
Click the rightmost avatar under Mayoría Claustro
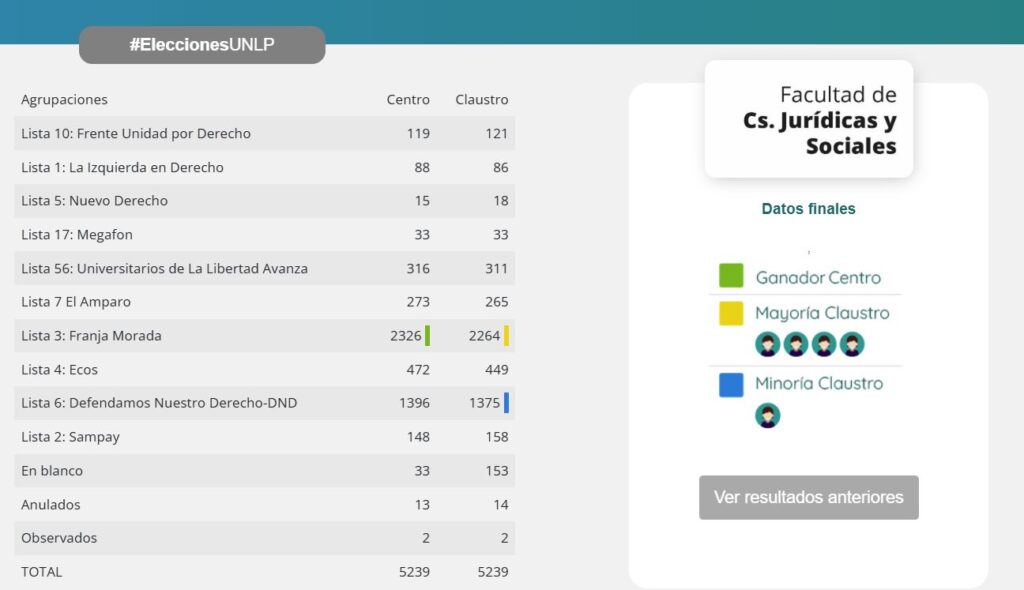(852, 345)
